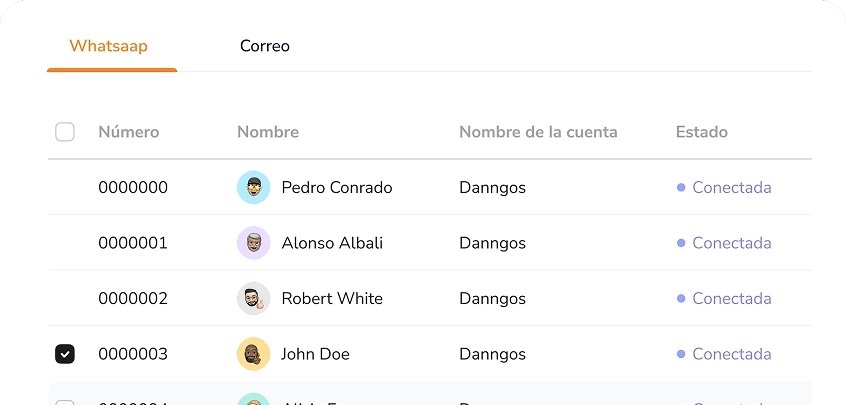The image size is (846, 405).
Task: Uncheck the checkbox for row 0000003
Action: 65,354
